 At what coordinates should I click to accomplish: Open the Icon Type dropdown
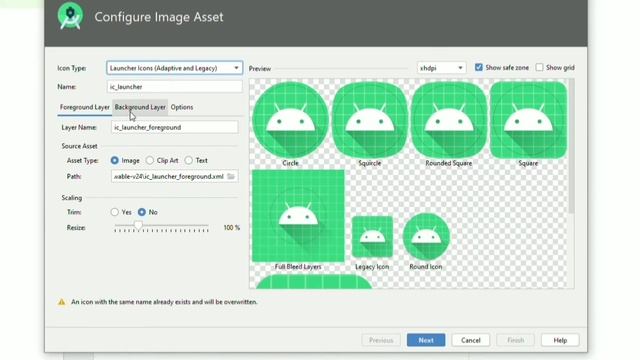click(x=175, y=68)
